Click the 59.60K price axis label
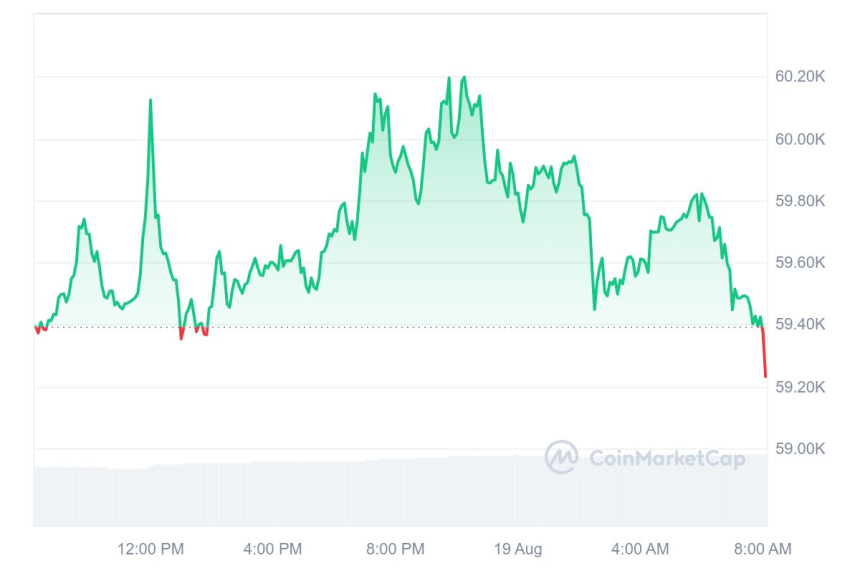Viewport: 860px width, 573px height. (798, 263)
